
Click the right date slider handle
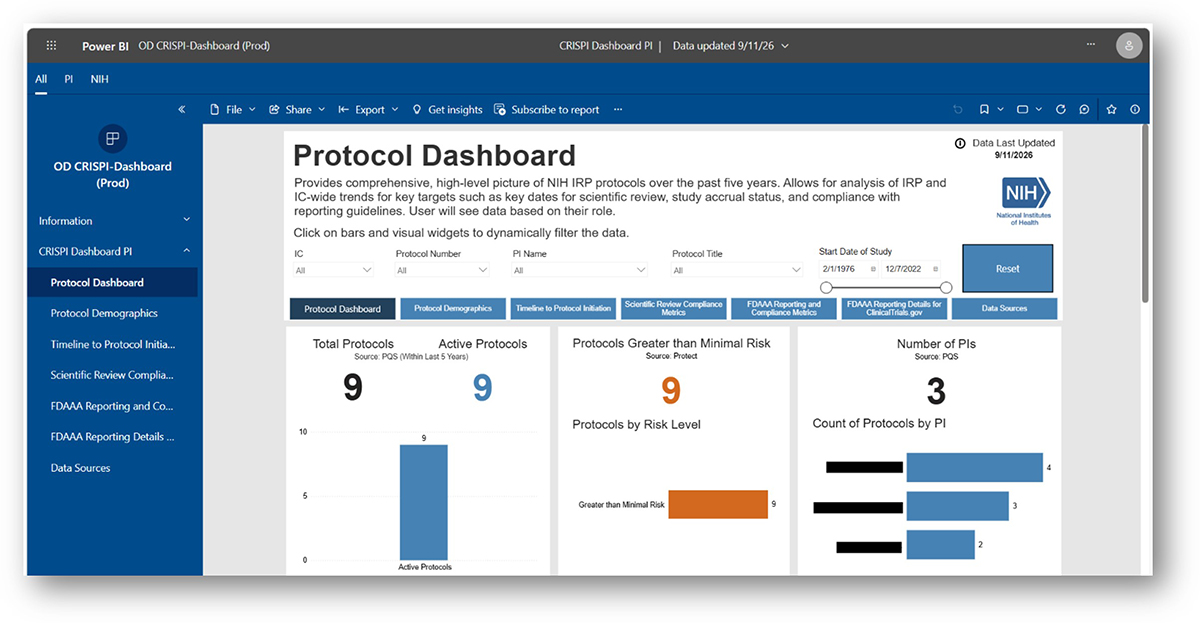[946, 288]
